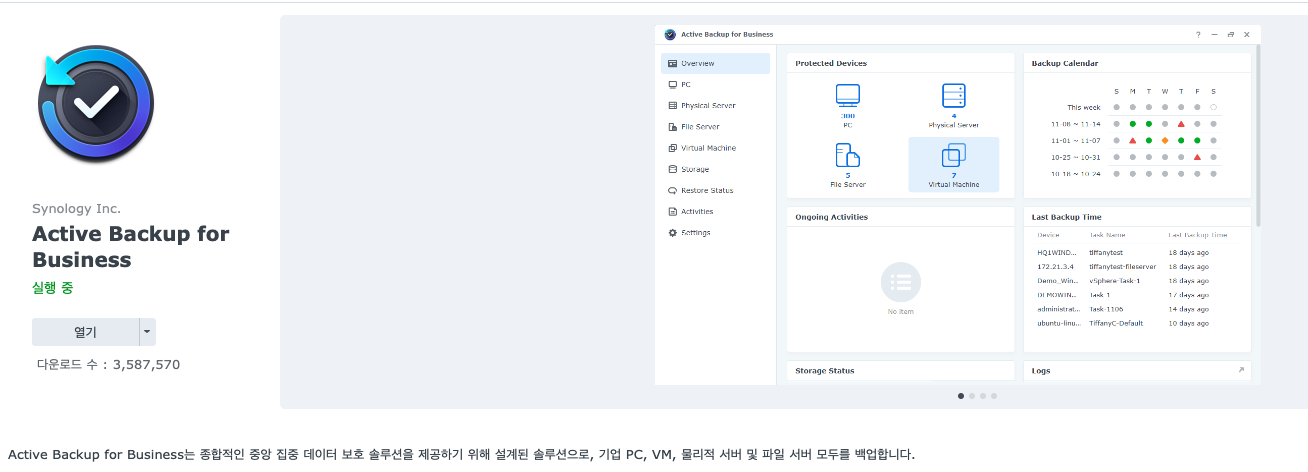Select the third carousel dot
The width and height of the screenshot is (1308, 472).
point(983,396)
